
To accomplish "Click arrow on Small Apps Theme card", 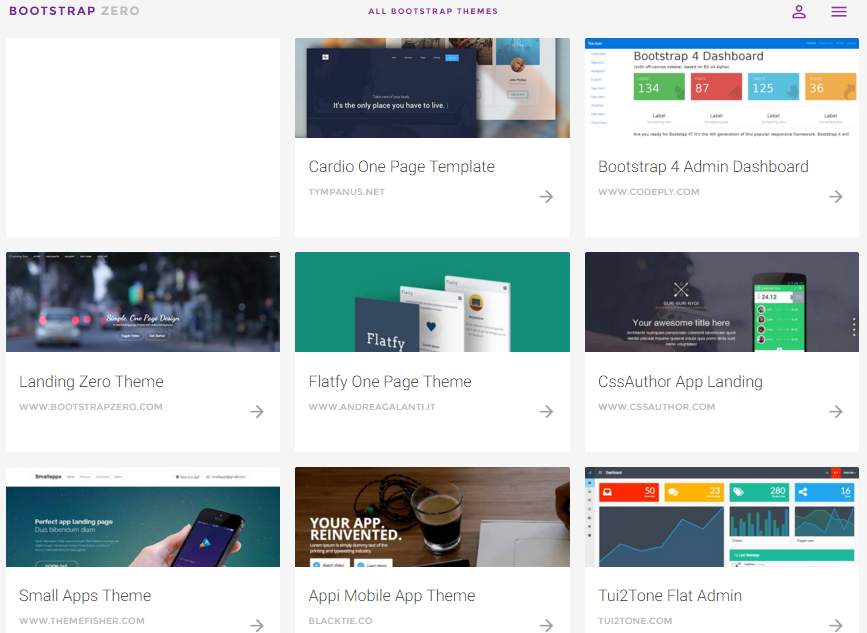I will 257,625.
